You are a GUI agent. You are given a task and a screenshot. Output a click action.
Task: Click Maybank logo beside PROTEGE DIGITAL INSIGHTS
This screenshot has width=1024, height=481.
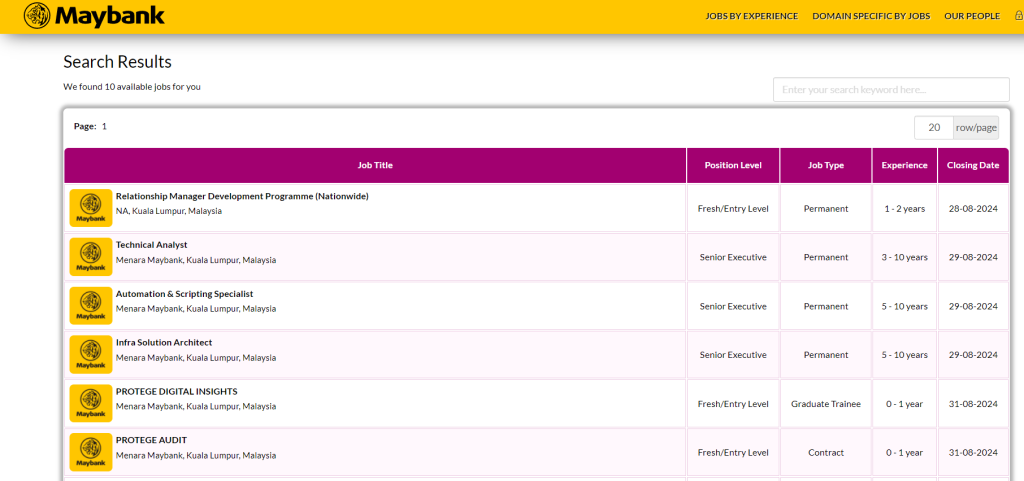click(91, 404)
